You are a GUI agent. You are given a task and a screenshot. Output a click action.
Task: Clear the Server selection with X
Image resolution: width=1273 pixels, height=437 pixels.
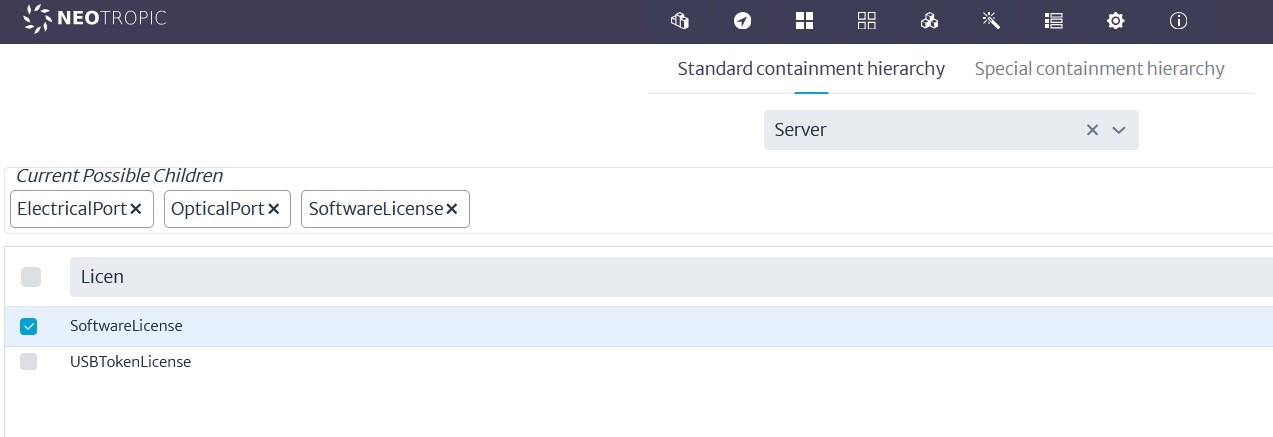coord(1093,130)
